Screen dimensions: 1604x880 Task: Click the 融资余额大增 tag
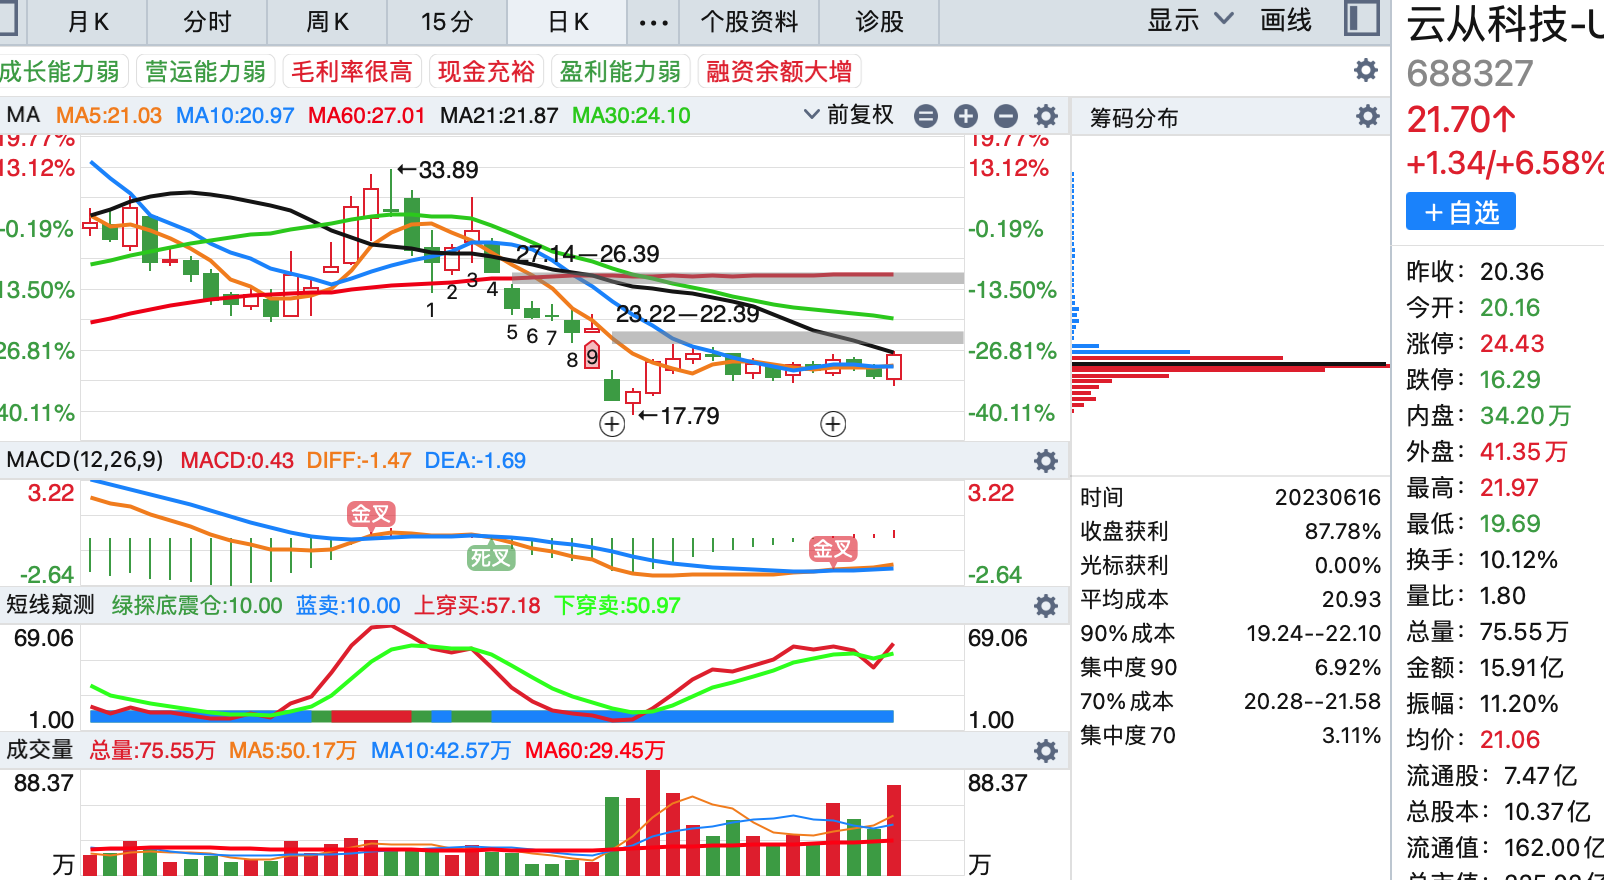pos(780,72)
